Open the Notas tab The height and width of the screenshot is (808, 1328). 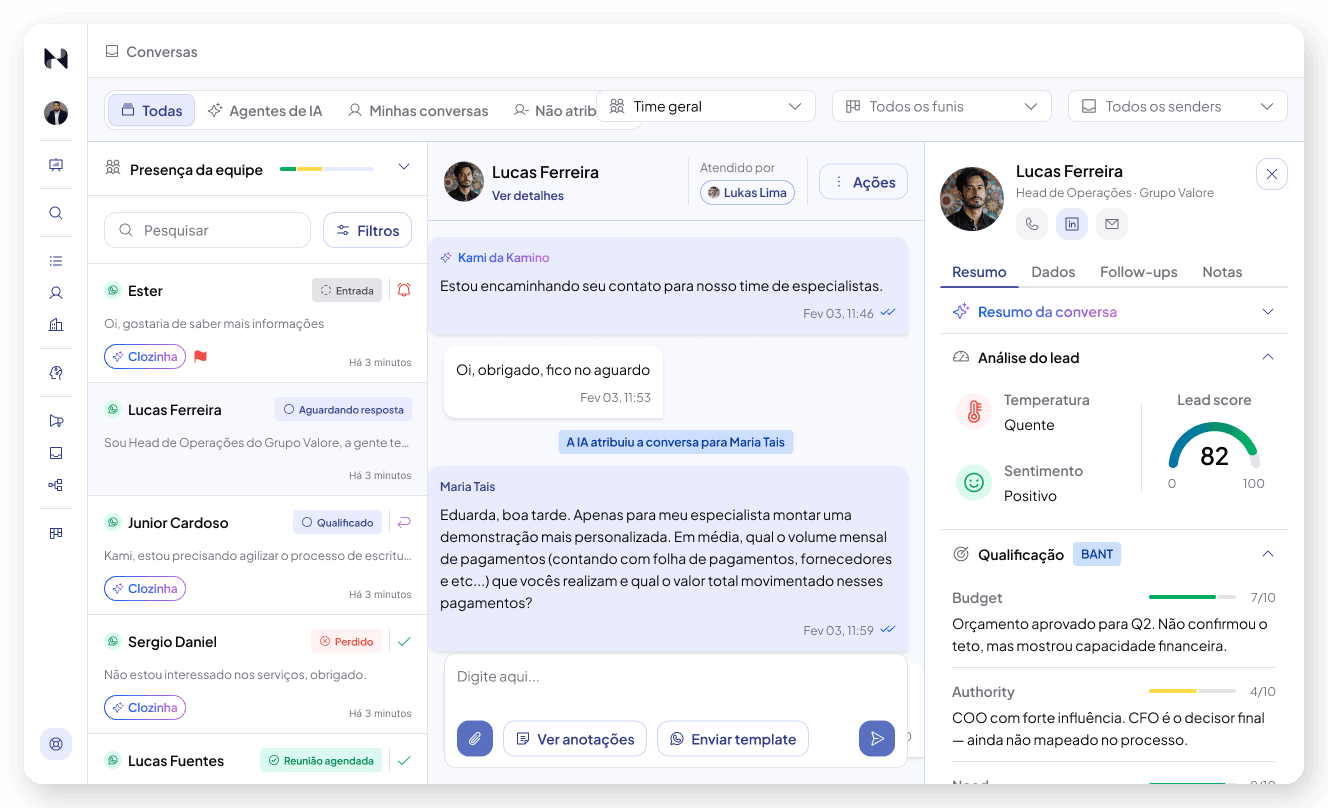1222,272
